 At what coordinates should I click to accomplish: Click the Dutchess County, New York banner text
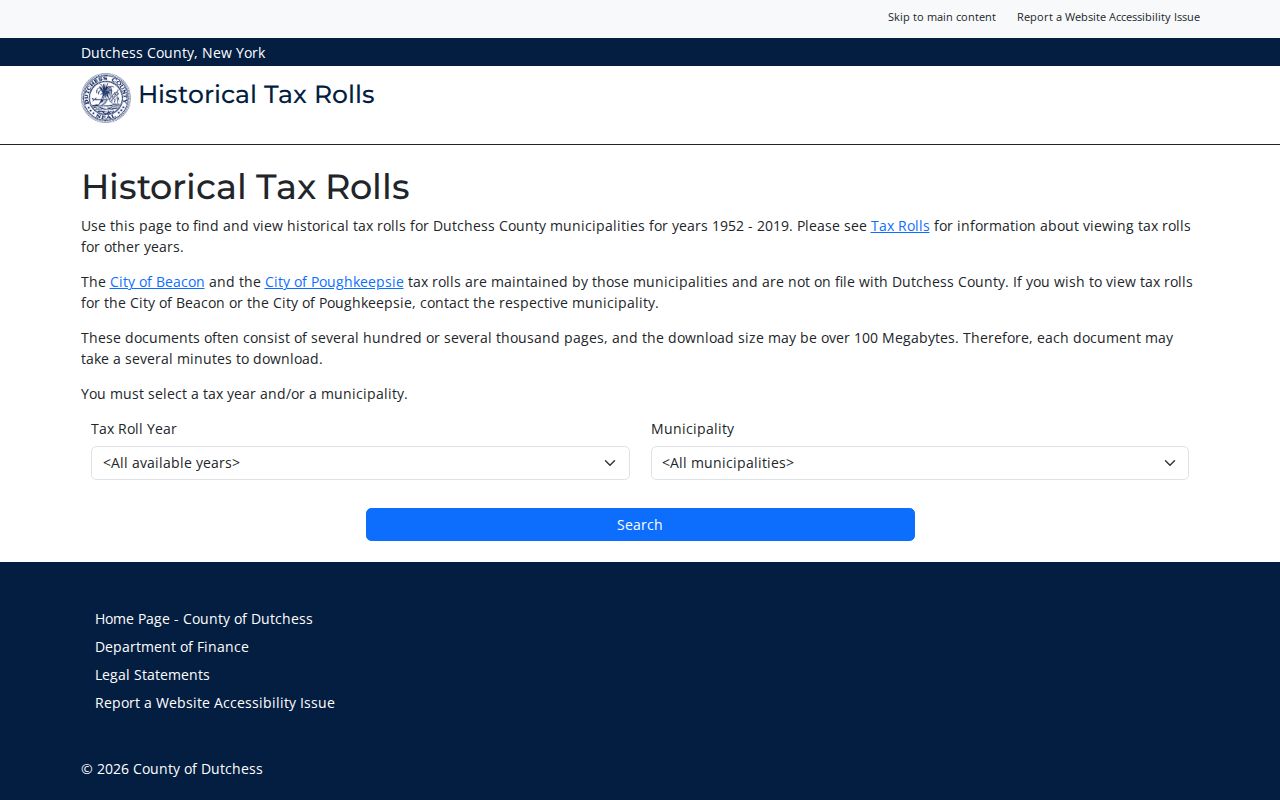pos(173,53)
